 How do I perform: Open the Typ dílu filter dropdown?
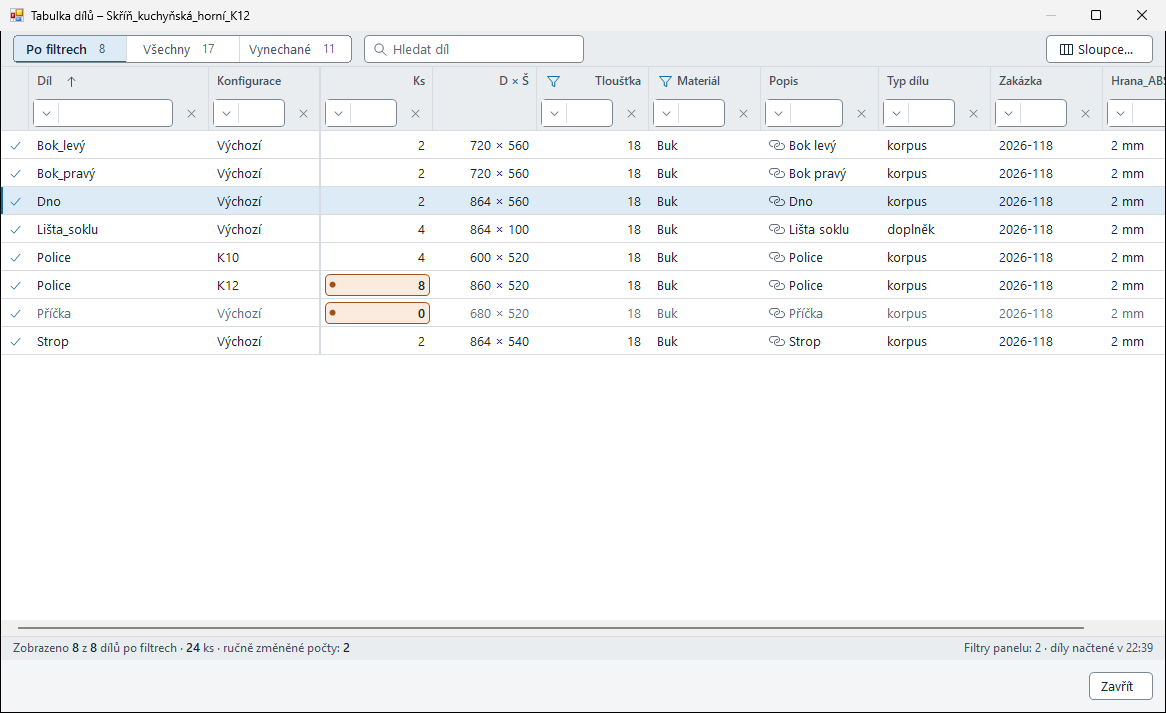click(x=896, y=114)
